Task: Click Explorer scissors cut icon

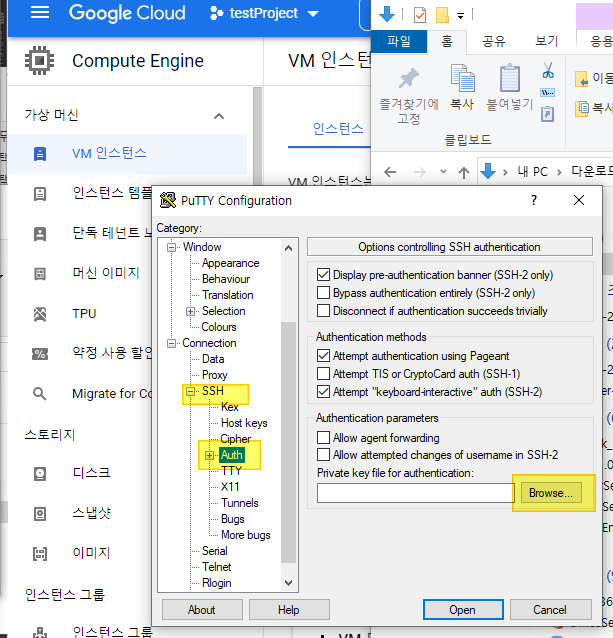Action: tap(548, 70)
